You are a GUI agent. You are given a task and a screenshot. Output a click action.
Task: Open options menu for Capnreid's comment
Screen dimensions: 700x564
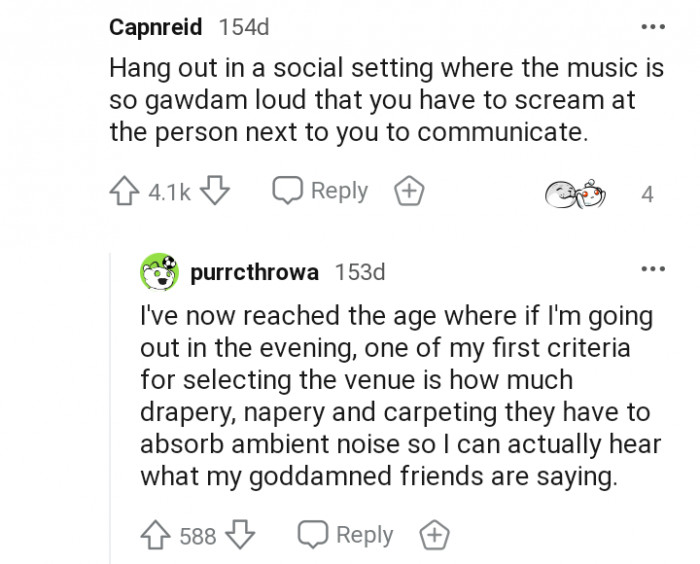(x=653, y=27)
